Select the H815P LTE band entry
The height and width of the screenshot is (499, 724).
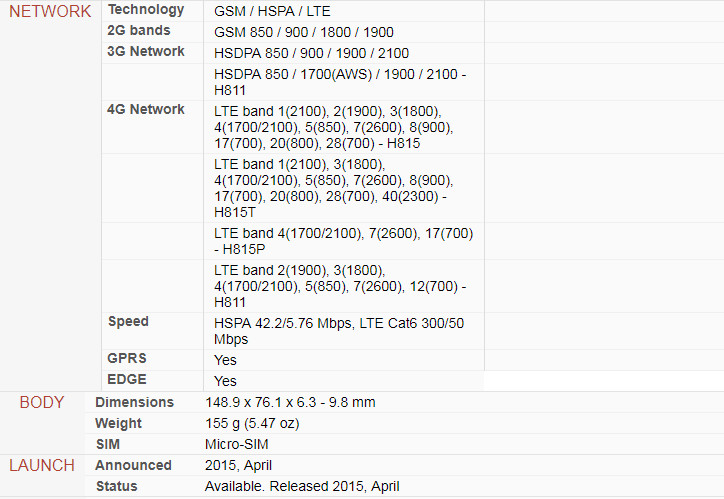tap(344, 241)
